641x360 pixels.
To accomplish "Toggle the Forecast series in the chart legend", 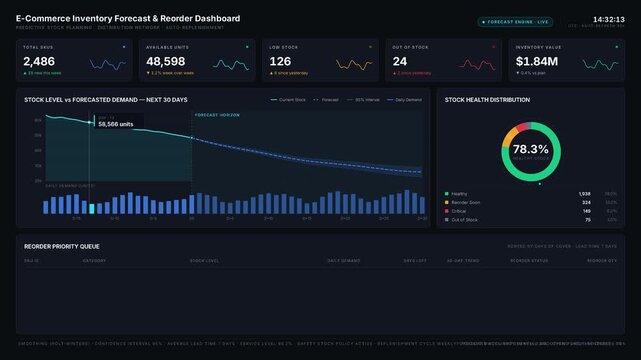I will coord(325,100).
